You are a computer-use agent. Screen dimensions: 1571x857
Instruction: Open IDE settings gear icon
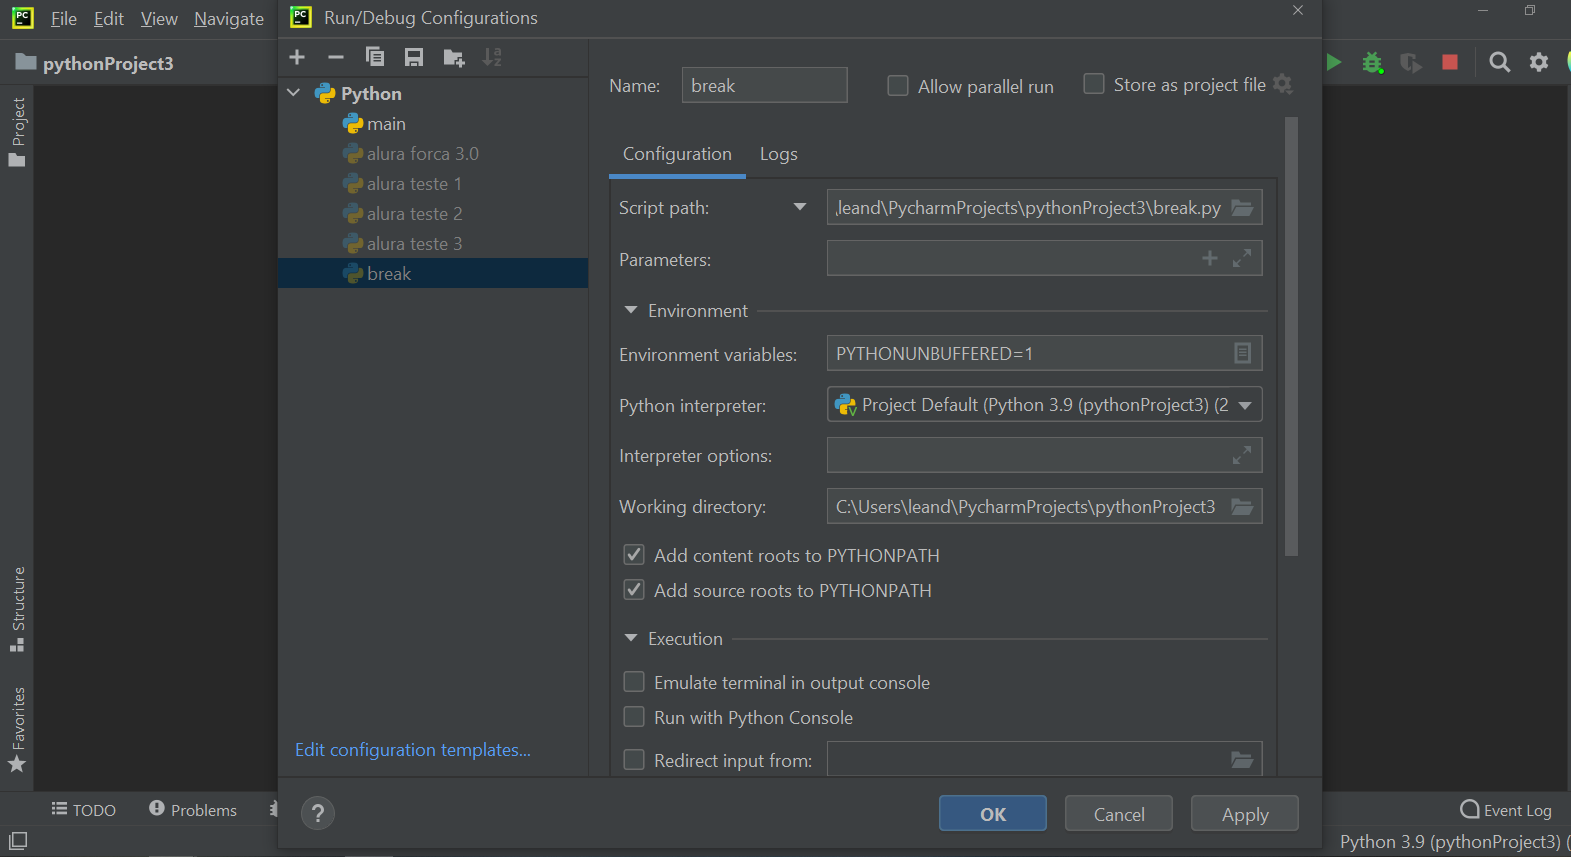(1539, 62)
